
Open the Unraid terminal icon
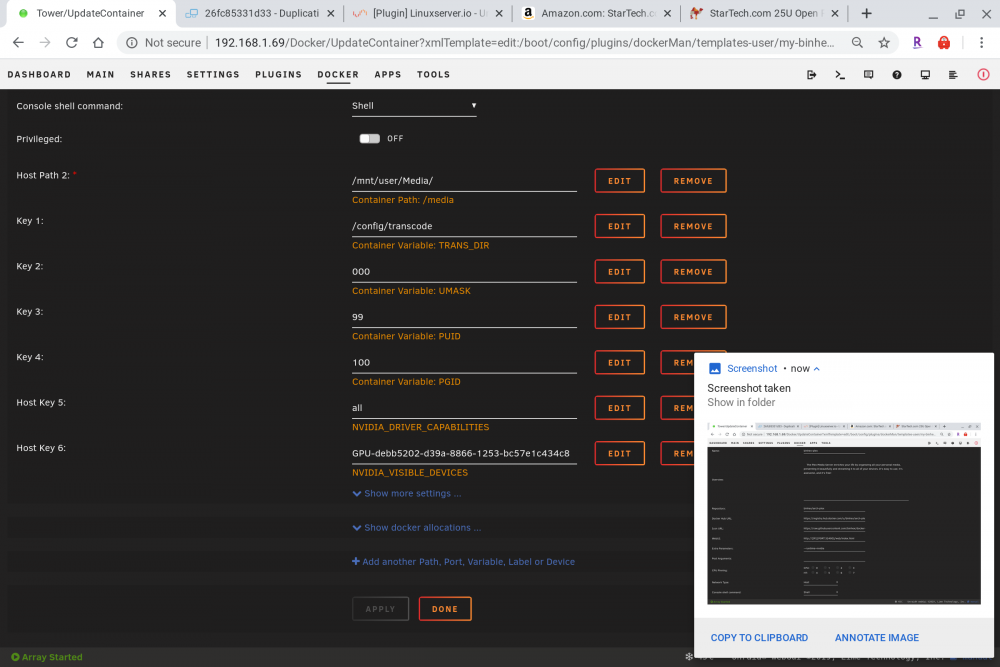point(840,75)
